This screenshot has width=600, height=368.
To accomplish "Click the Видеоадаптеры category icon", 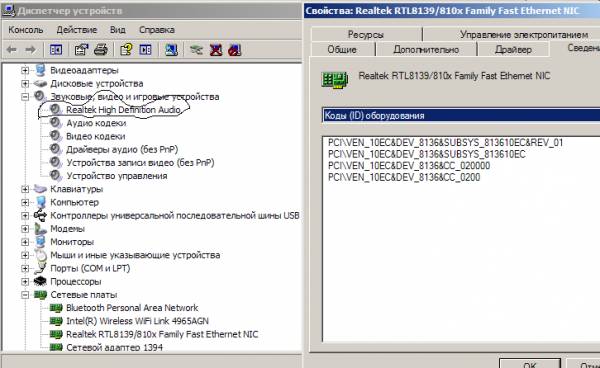I will click(x=40, y=70).
